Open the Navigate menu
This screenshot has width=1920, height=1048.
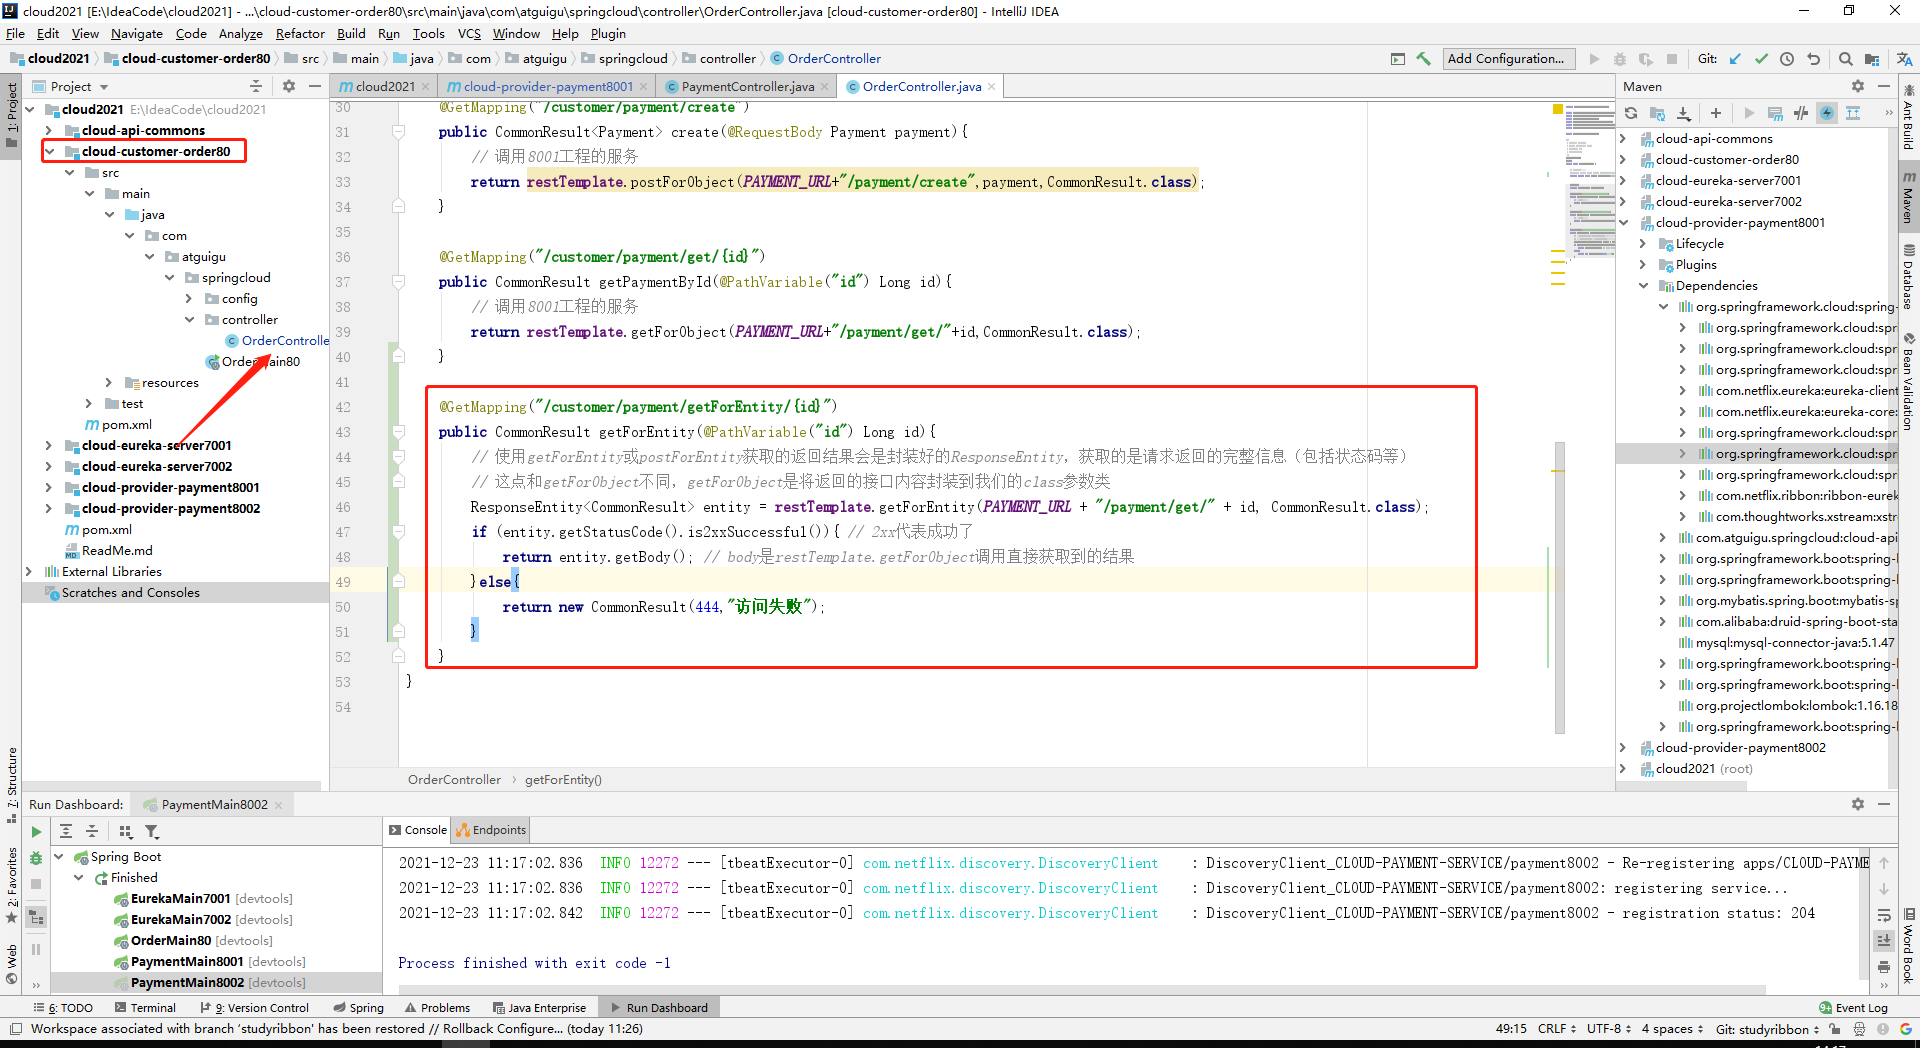pyautogui.click(x=136, y=34)
